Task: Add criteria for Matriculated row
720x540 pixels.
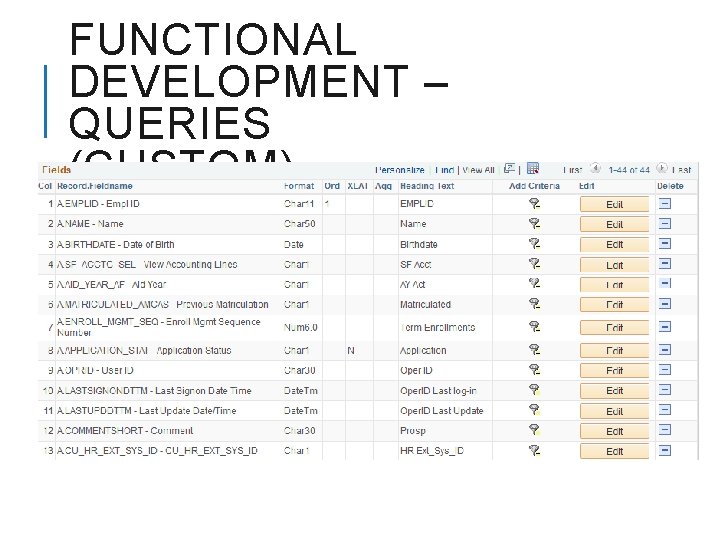Action: [x=534, y=304]
